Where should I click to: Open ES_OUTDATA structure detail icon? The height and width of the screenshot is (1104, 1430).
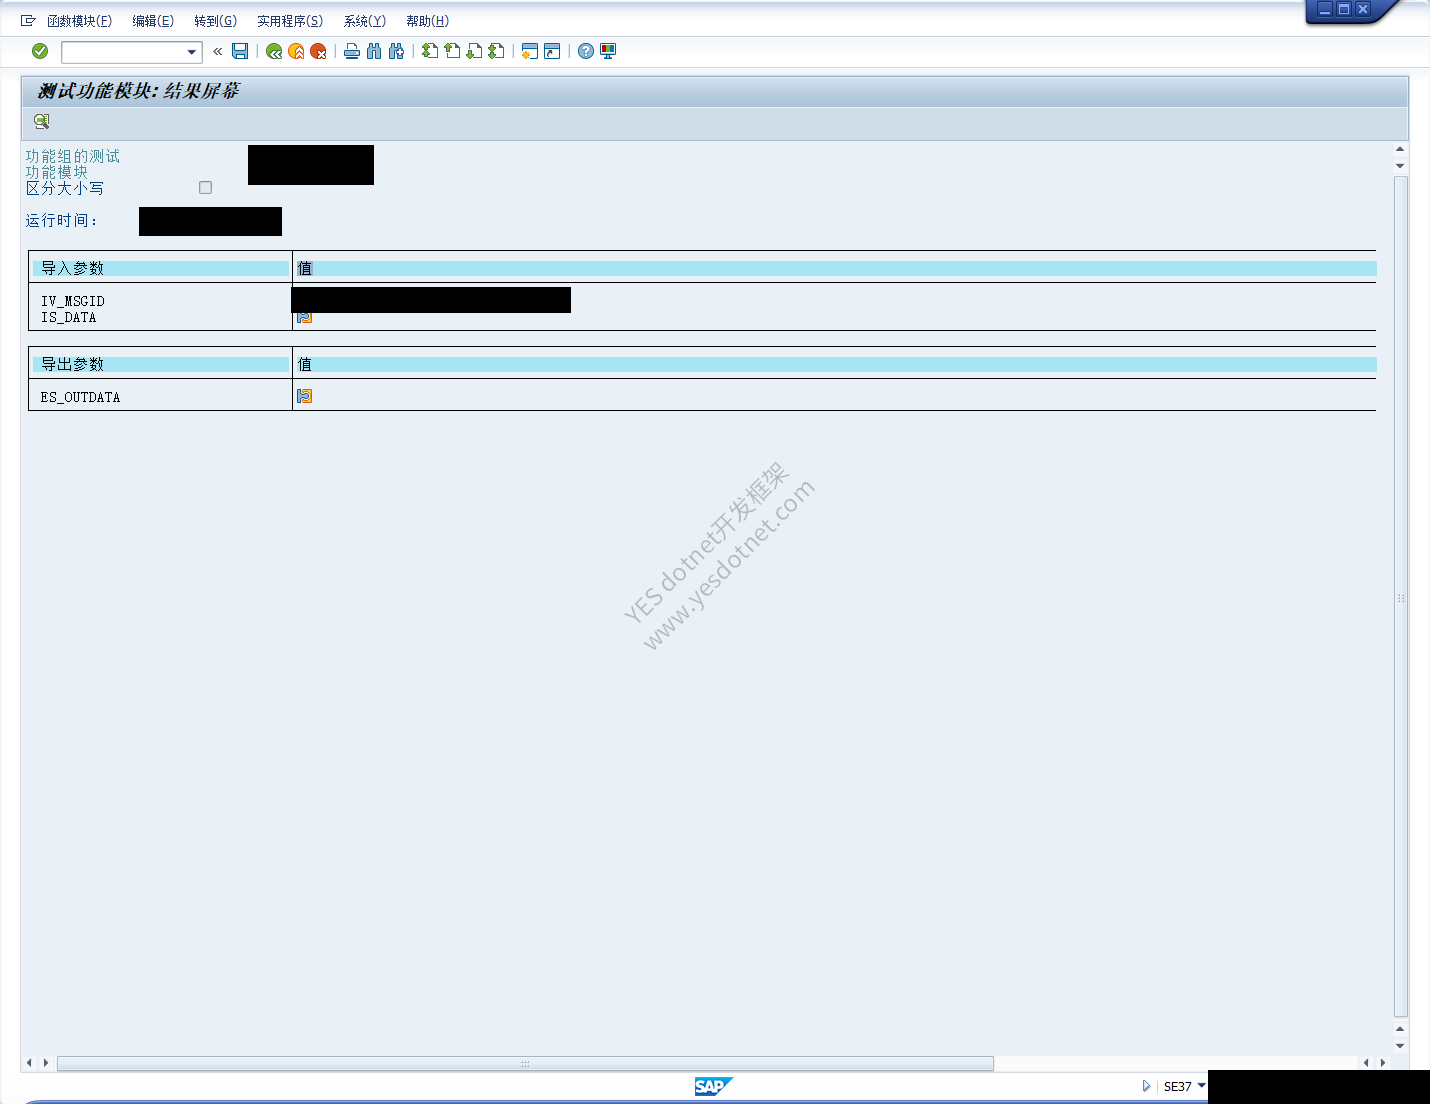click(305, 396)
